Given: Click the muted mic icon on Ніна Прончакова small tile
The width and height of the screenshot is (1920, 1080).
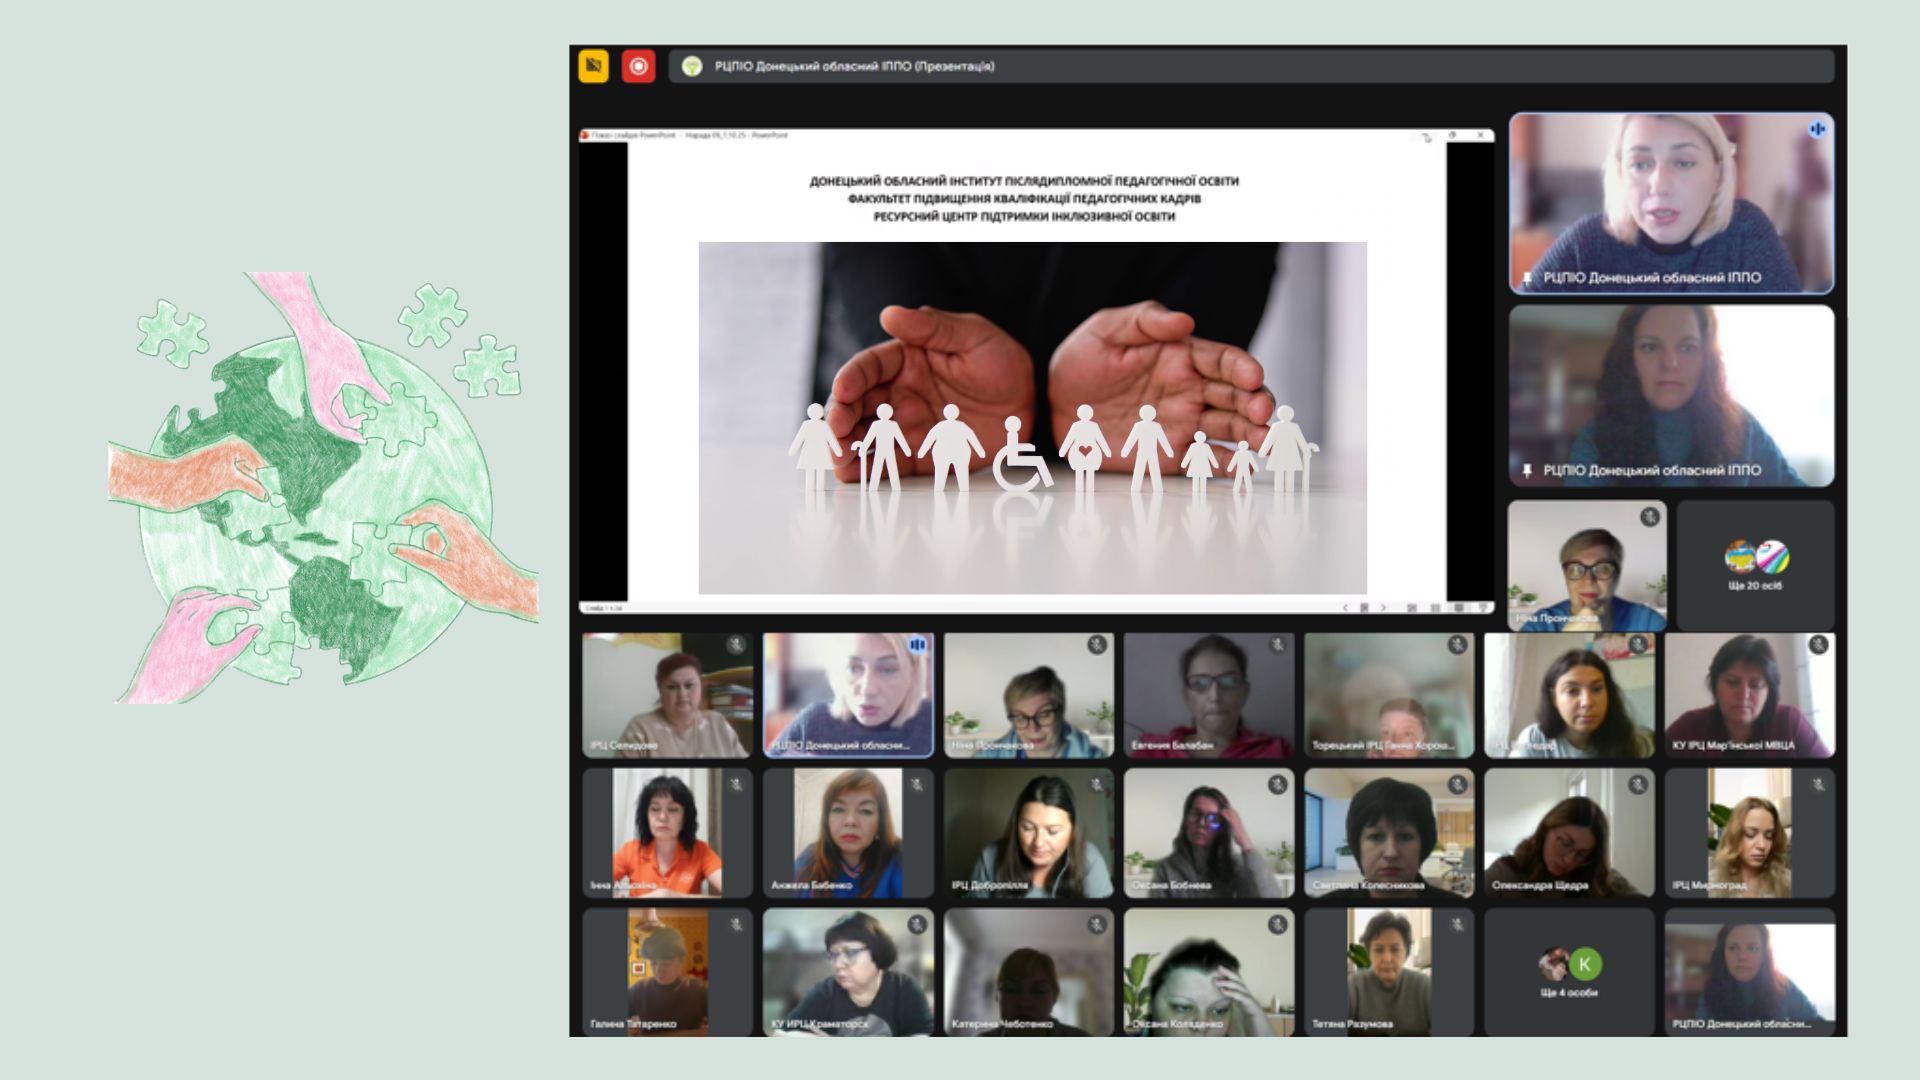Looking at the screenshot, I should tap(1650, 516).
